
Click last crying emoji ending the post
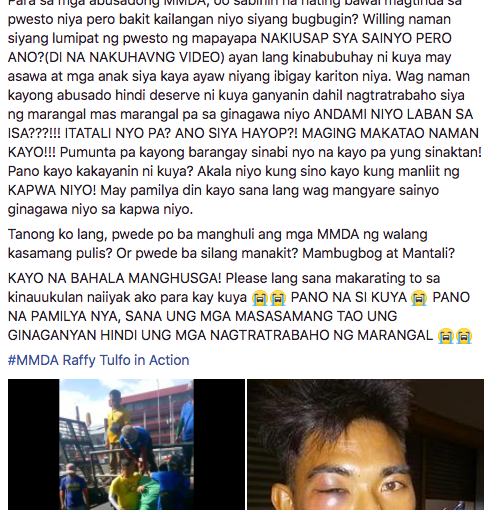click(x=464, y=336)
